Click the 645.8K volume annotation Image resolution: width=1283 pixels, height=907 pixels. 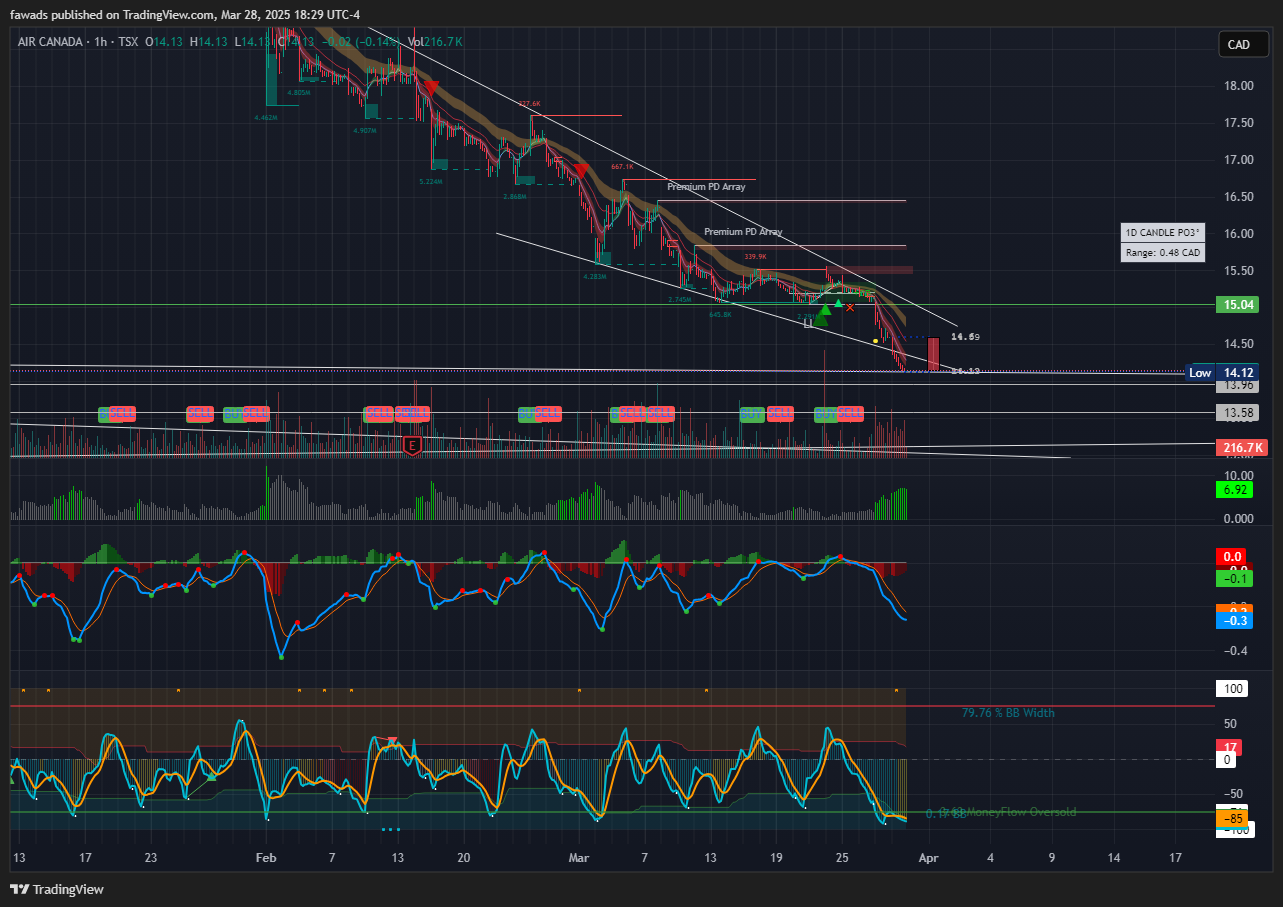tap(720, 314)
